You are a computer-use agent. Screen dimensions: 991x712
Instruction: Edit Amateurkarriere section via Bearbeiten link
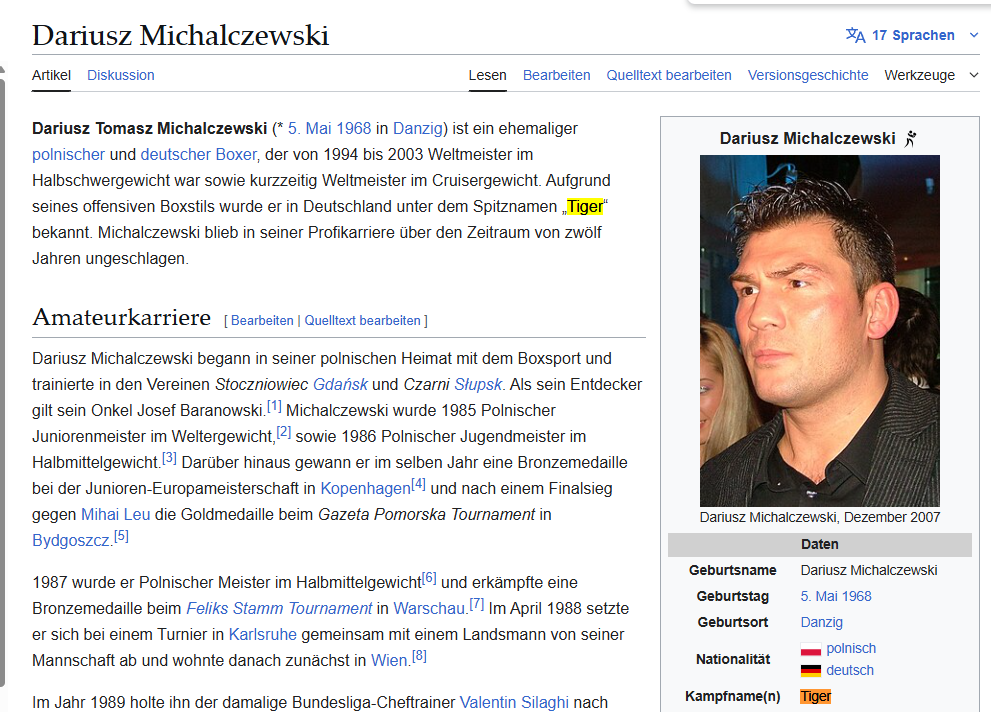[x=262, y=320]
